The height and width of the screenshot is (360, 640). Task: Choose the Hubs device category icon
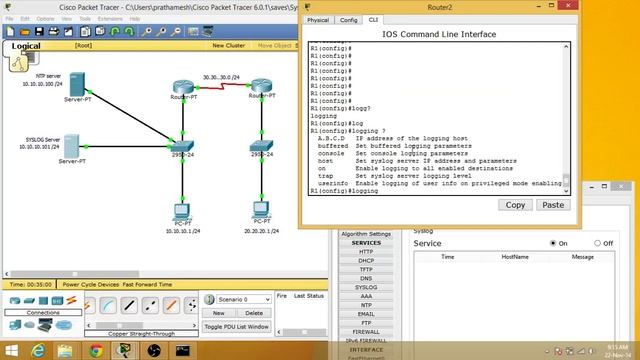click(43, 301)
